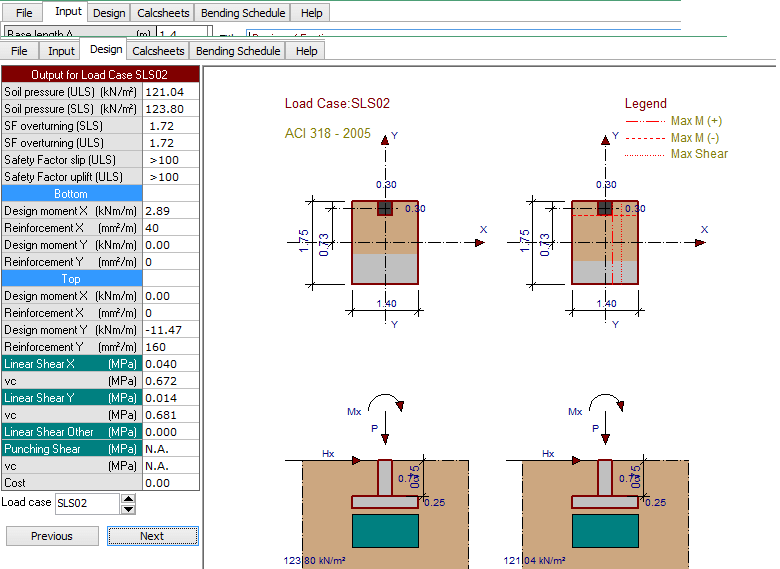The width and height of the screenshot is (780, 569).
Task: Open Bending Schedule tab in lower row
Action: point(238,51)
